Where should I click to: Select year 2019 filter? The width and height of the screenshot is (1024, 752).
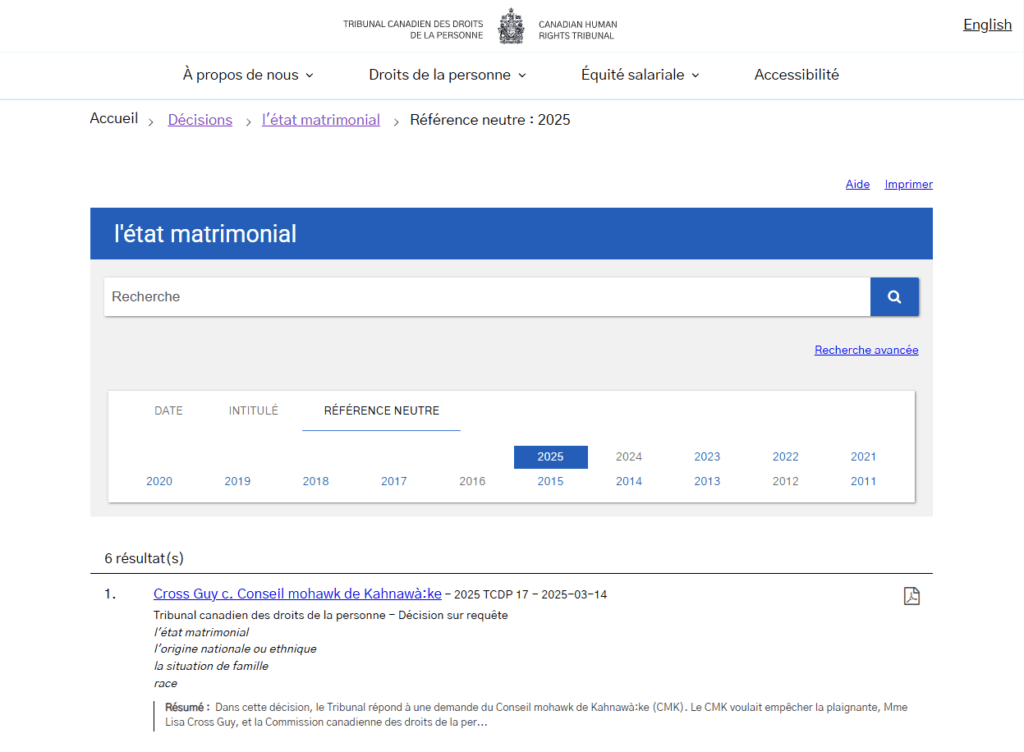coord(237,481)
